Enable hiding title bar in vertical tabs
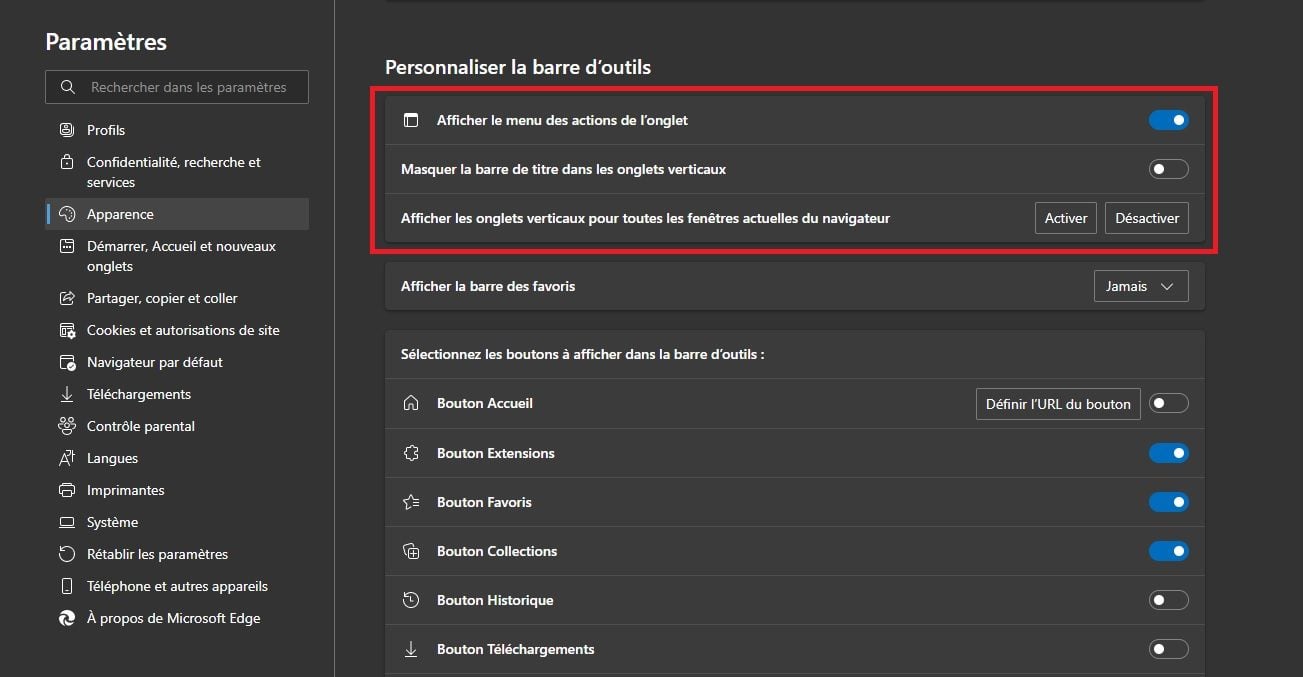Viewport: 1303px width, 677px height. pos(1168,169)
